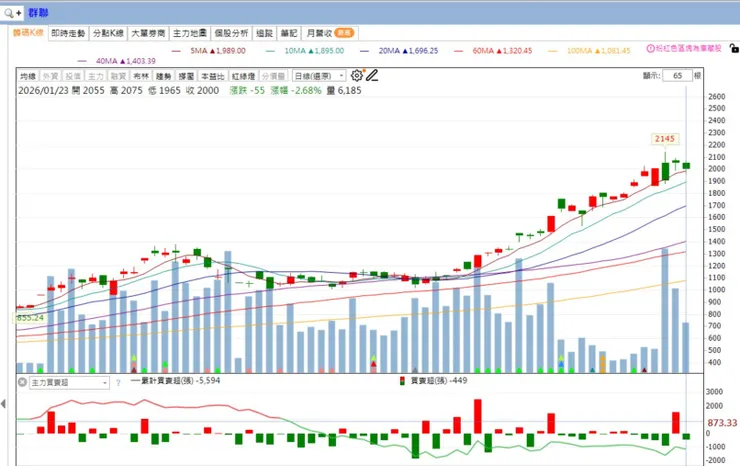Screen dimensions: 740x466
Task: Select the pencil drawing tool
Action: (x=372, y=76)
